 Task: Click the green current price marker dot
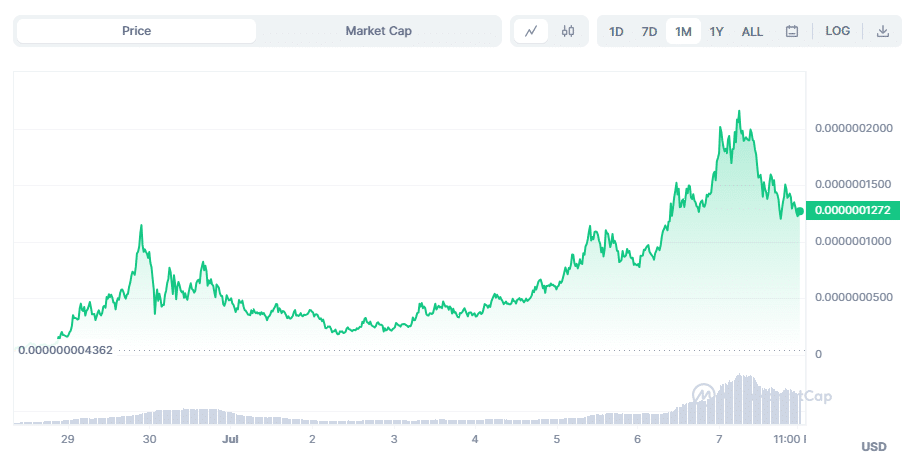click(x=800, y=211)
